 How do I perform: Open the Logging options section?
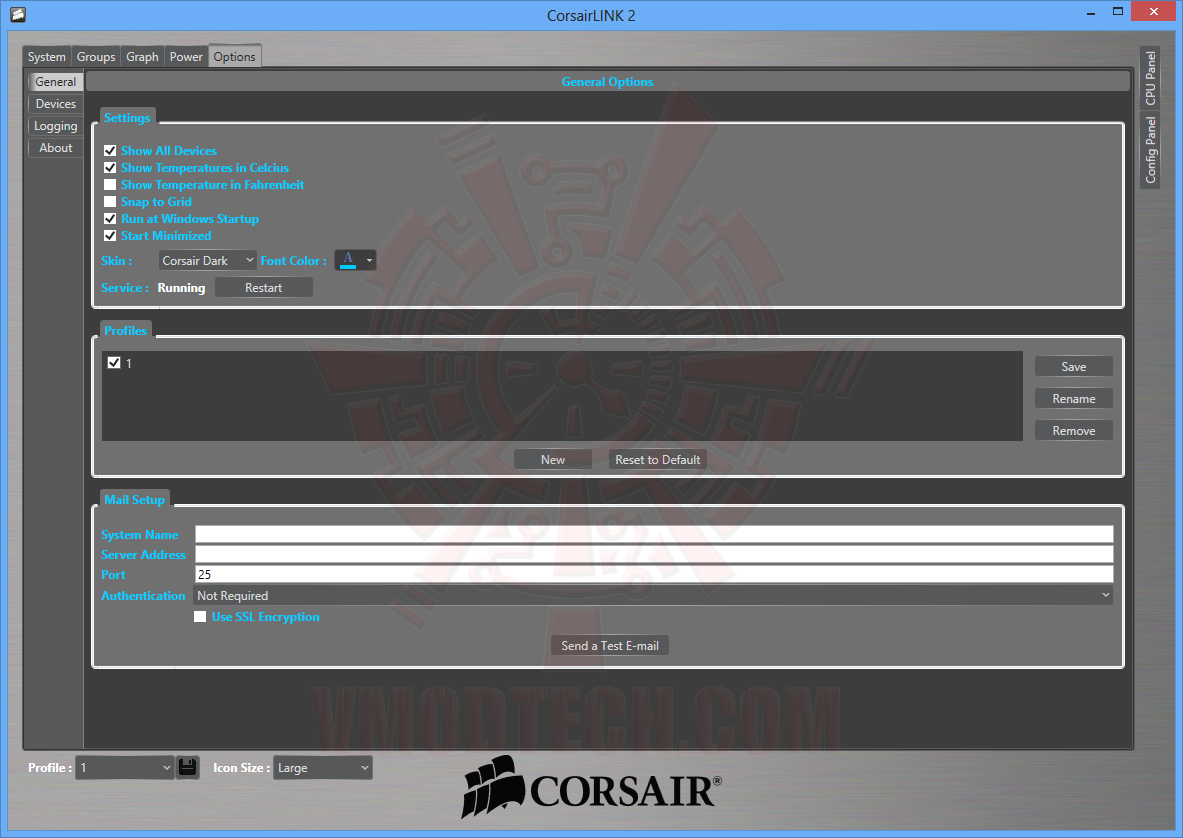point(56,126)
